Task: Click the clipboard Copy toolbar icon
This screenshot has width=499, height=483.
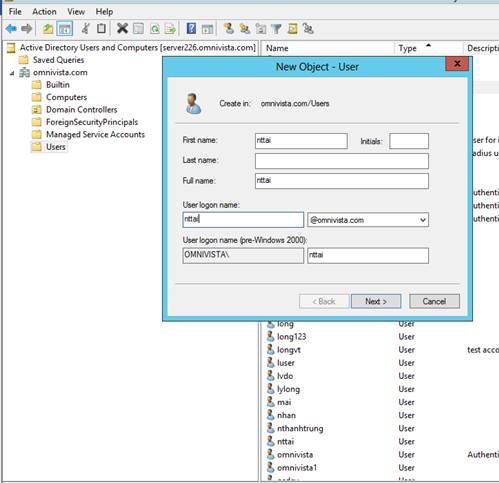Action: click(101, 29)
